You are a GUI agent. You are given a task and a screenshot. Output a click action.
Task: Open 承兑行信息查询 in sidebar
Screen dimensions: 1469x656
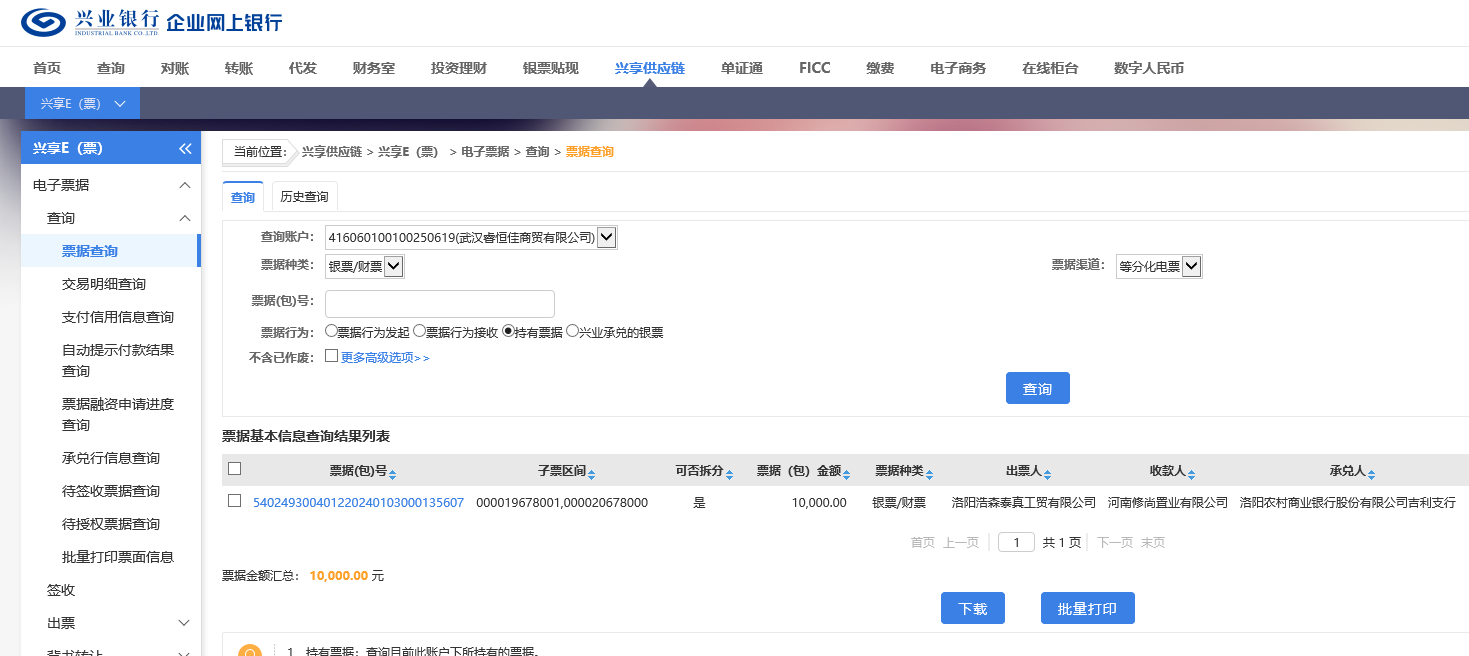pos(111,458)
